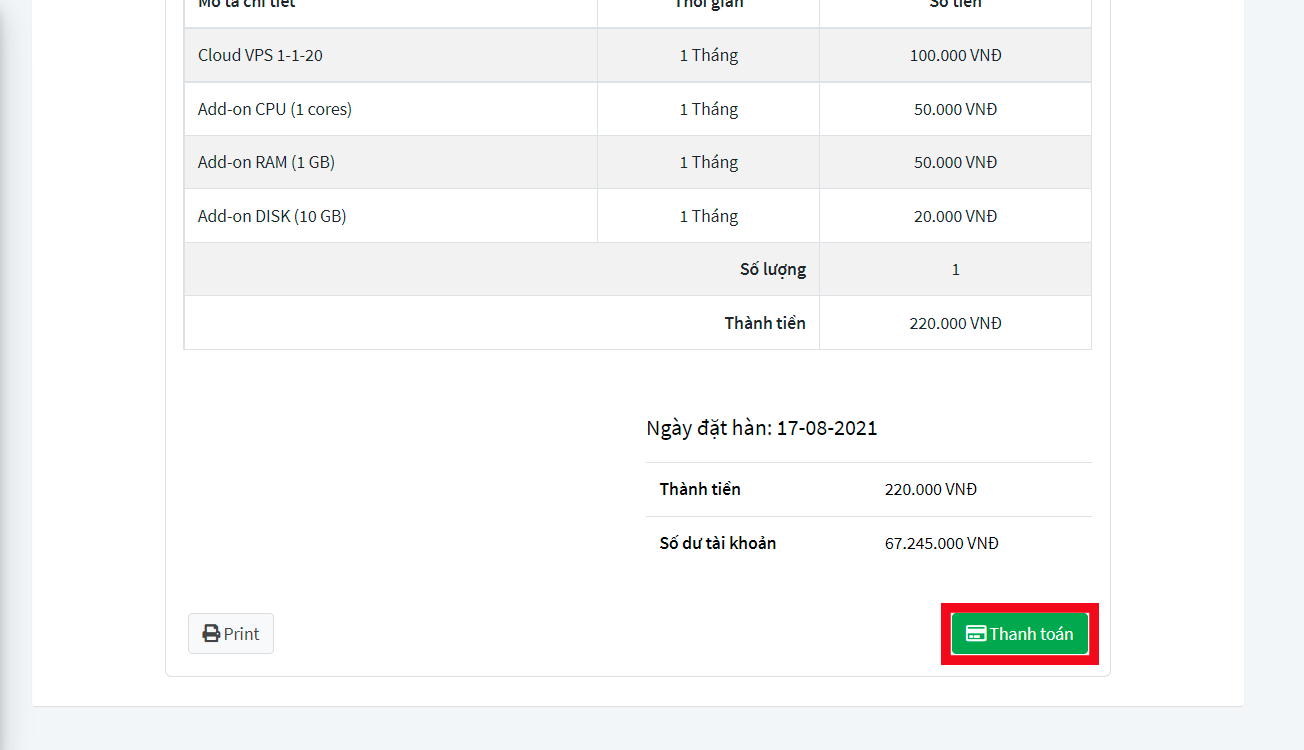The height and width of the screenshot is (750, 1304).
Task: Click the 20.000 VNĐ price for DISK add-on
Action: [955, 216]
